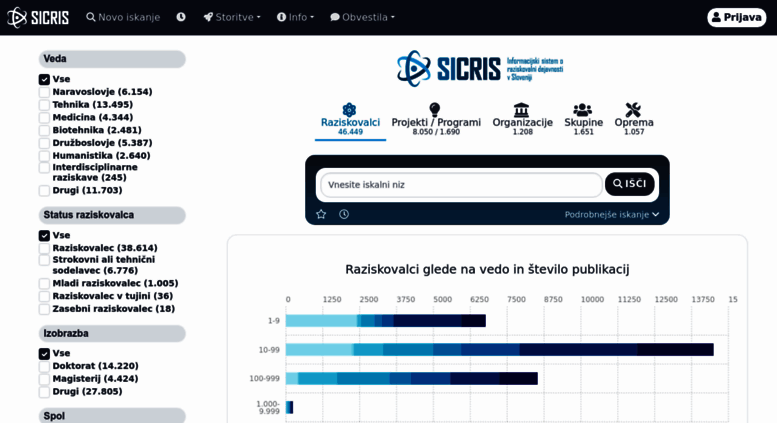
Task: Open the SICRIS logo in navbar
Action: click(38, 17)
